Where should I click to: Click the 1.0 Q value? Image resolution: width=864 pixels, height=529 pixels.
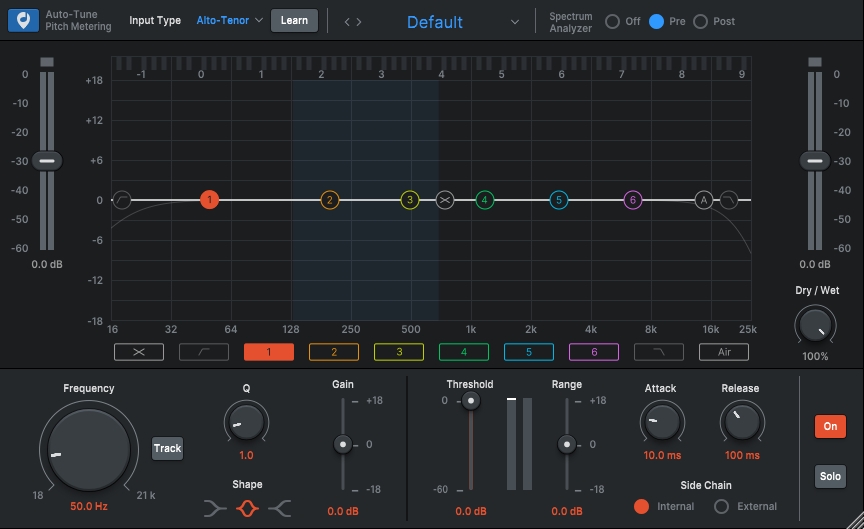(246, 455)
